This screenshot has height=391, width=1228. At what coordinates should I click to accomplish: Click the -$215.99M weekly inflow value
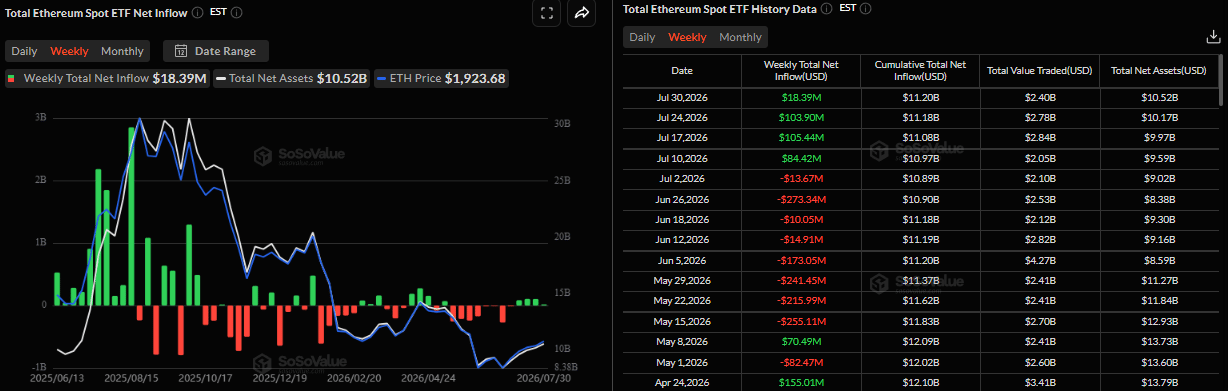800,301
